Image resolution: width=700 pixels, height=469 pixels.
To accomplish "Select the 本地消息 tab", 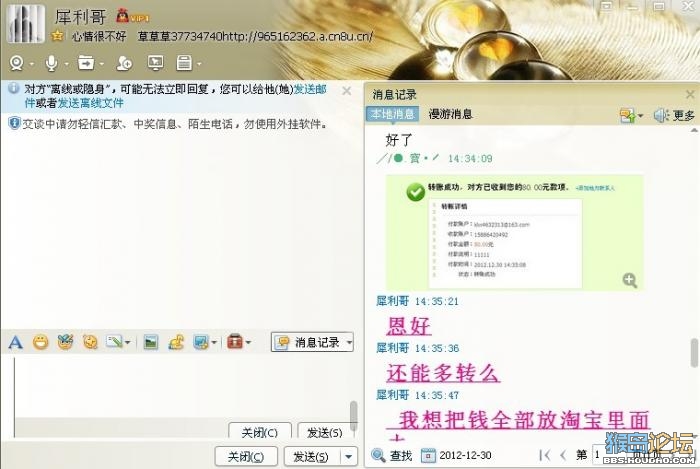I will tap(392, 114).
